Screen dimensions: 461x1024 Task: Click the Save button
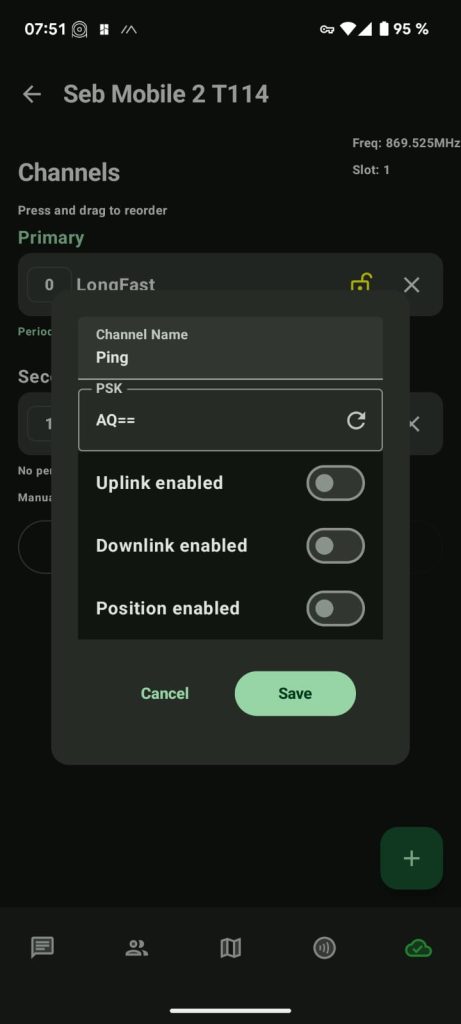(x=295, y=694)
